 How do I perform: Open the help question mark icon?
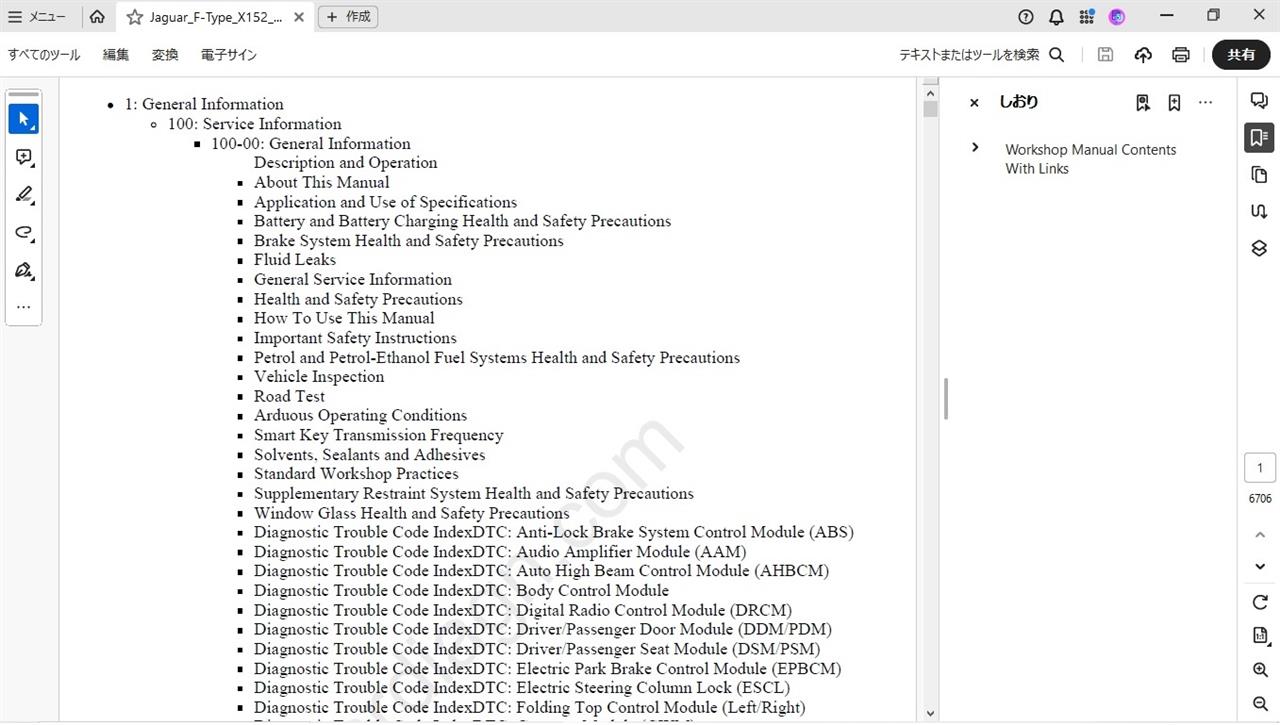(1026, 16)
